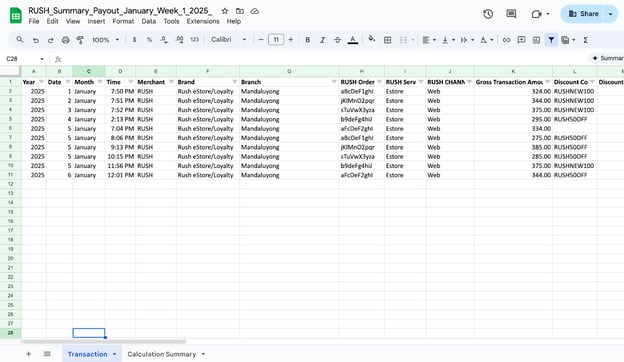Show the all sheets list
Image resolution: width=624 pixels, height=362 pixels.
(47, 354)
